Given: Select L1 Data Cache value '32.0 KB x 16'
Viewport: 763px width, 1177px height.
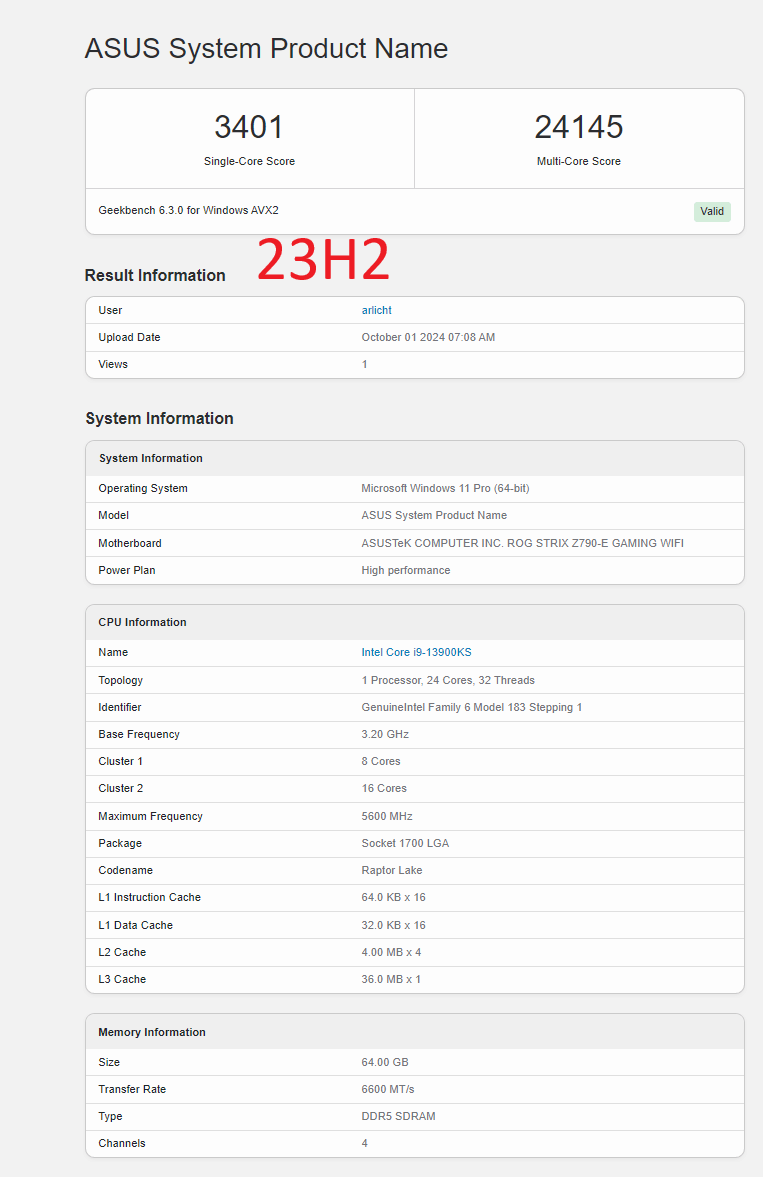Looking at the screenshot, I should (x=394, y=925).
